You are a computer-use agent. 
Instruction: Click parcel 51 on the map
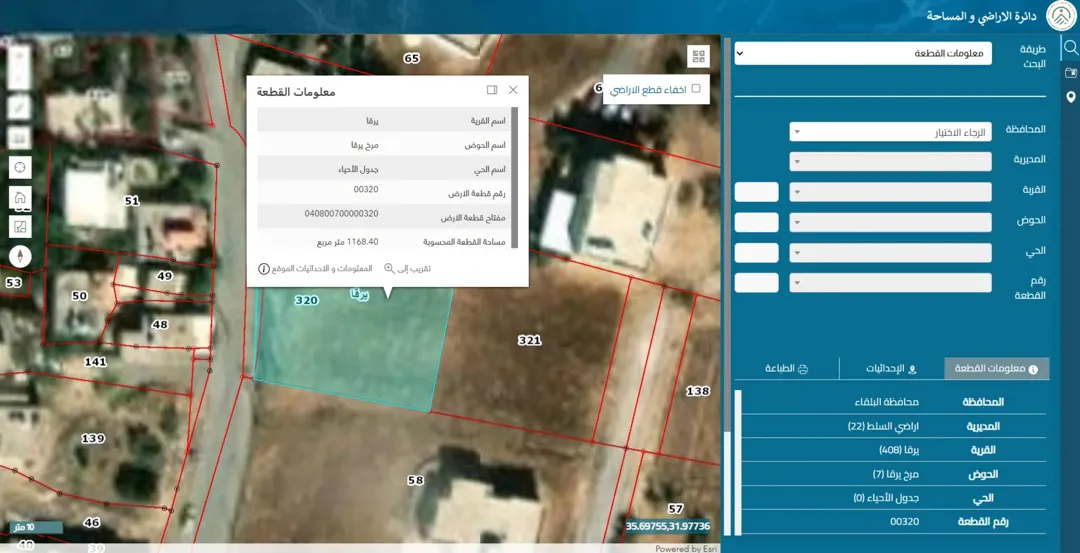coord(132,201)
